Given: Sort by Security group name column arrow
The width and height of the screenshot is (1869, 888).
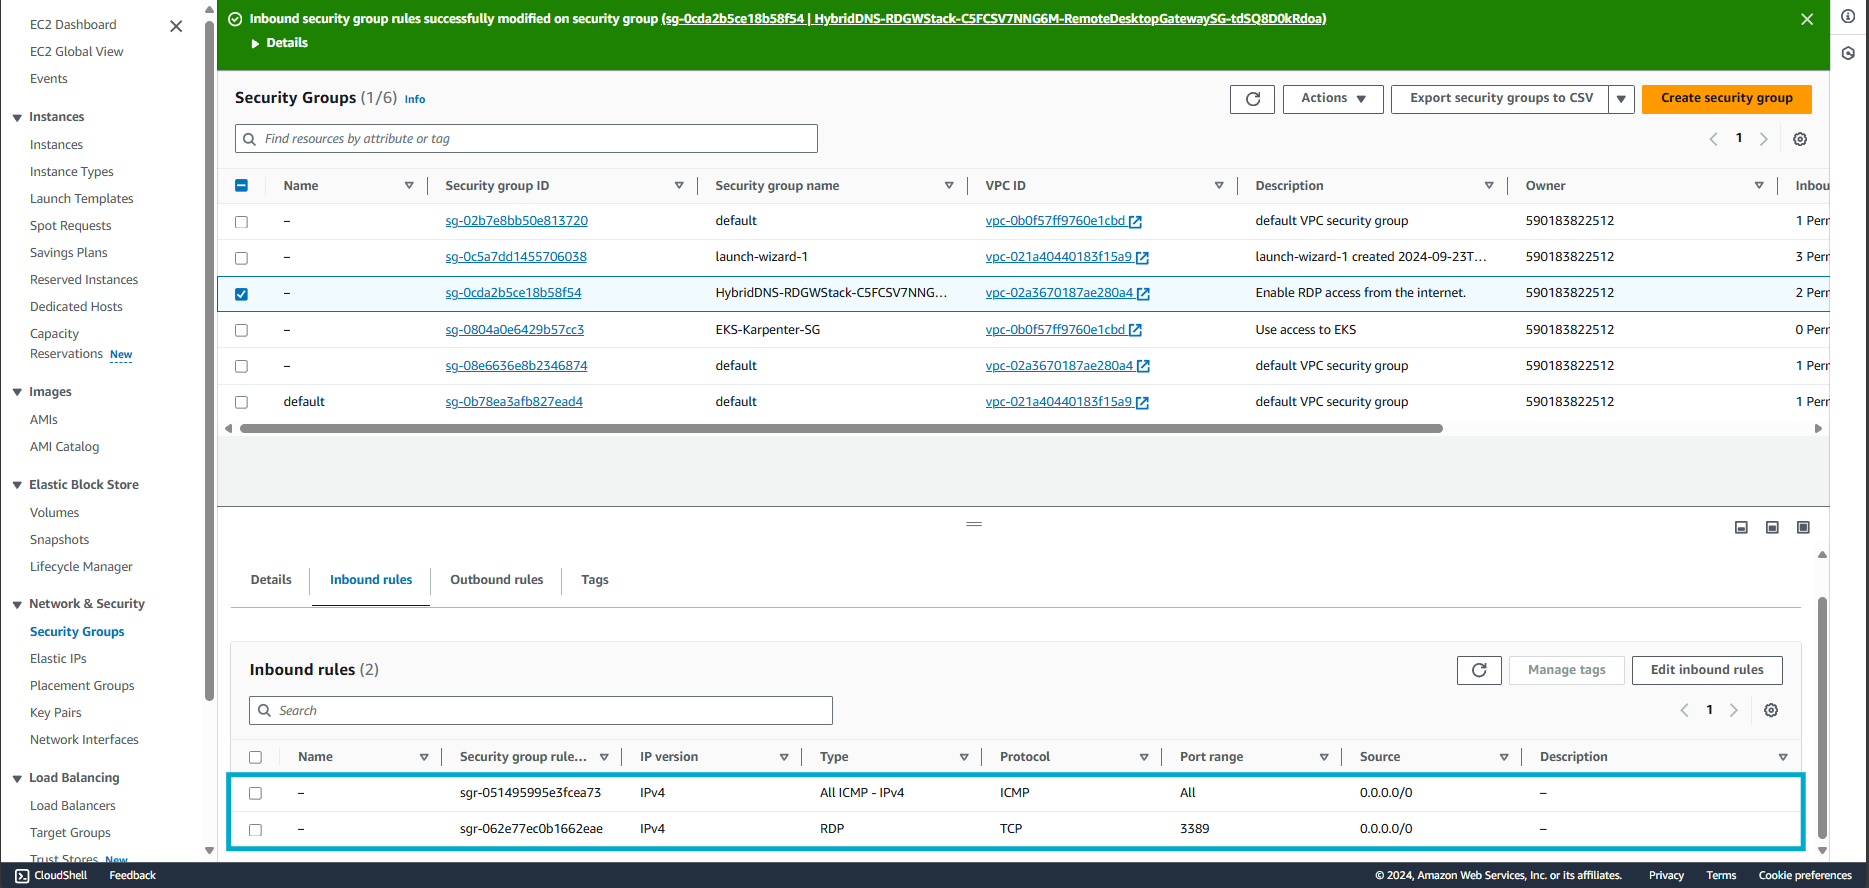Looking at the screenshot, I should pos(949,186).
